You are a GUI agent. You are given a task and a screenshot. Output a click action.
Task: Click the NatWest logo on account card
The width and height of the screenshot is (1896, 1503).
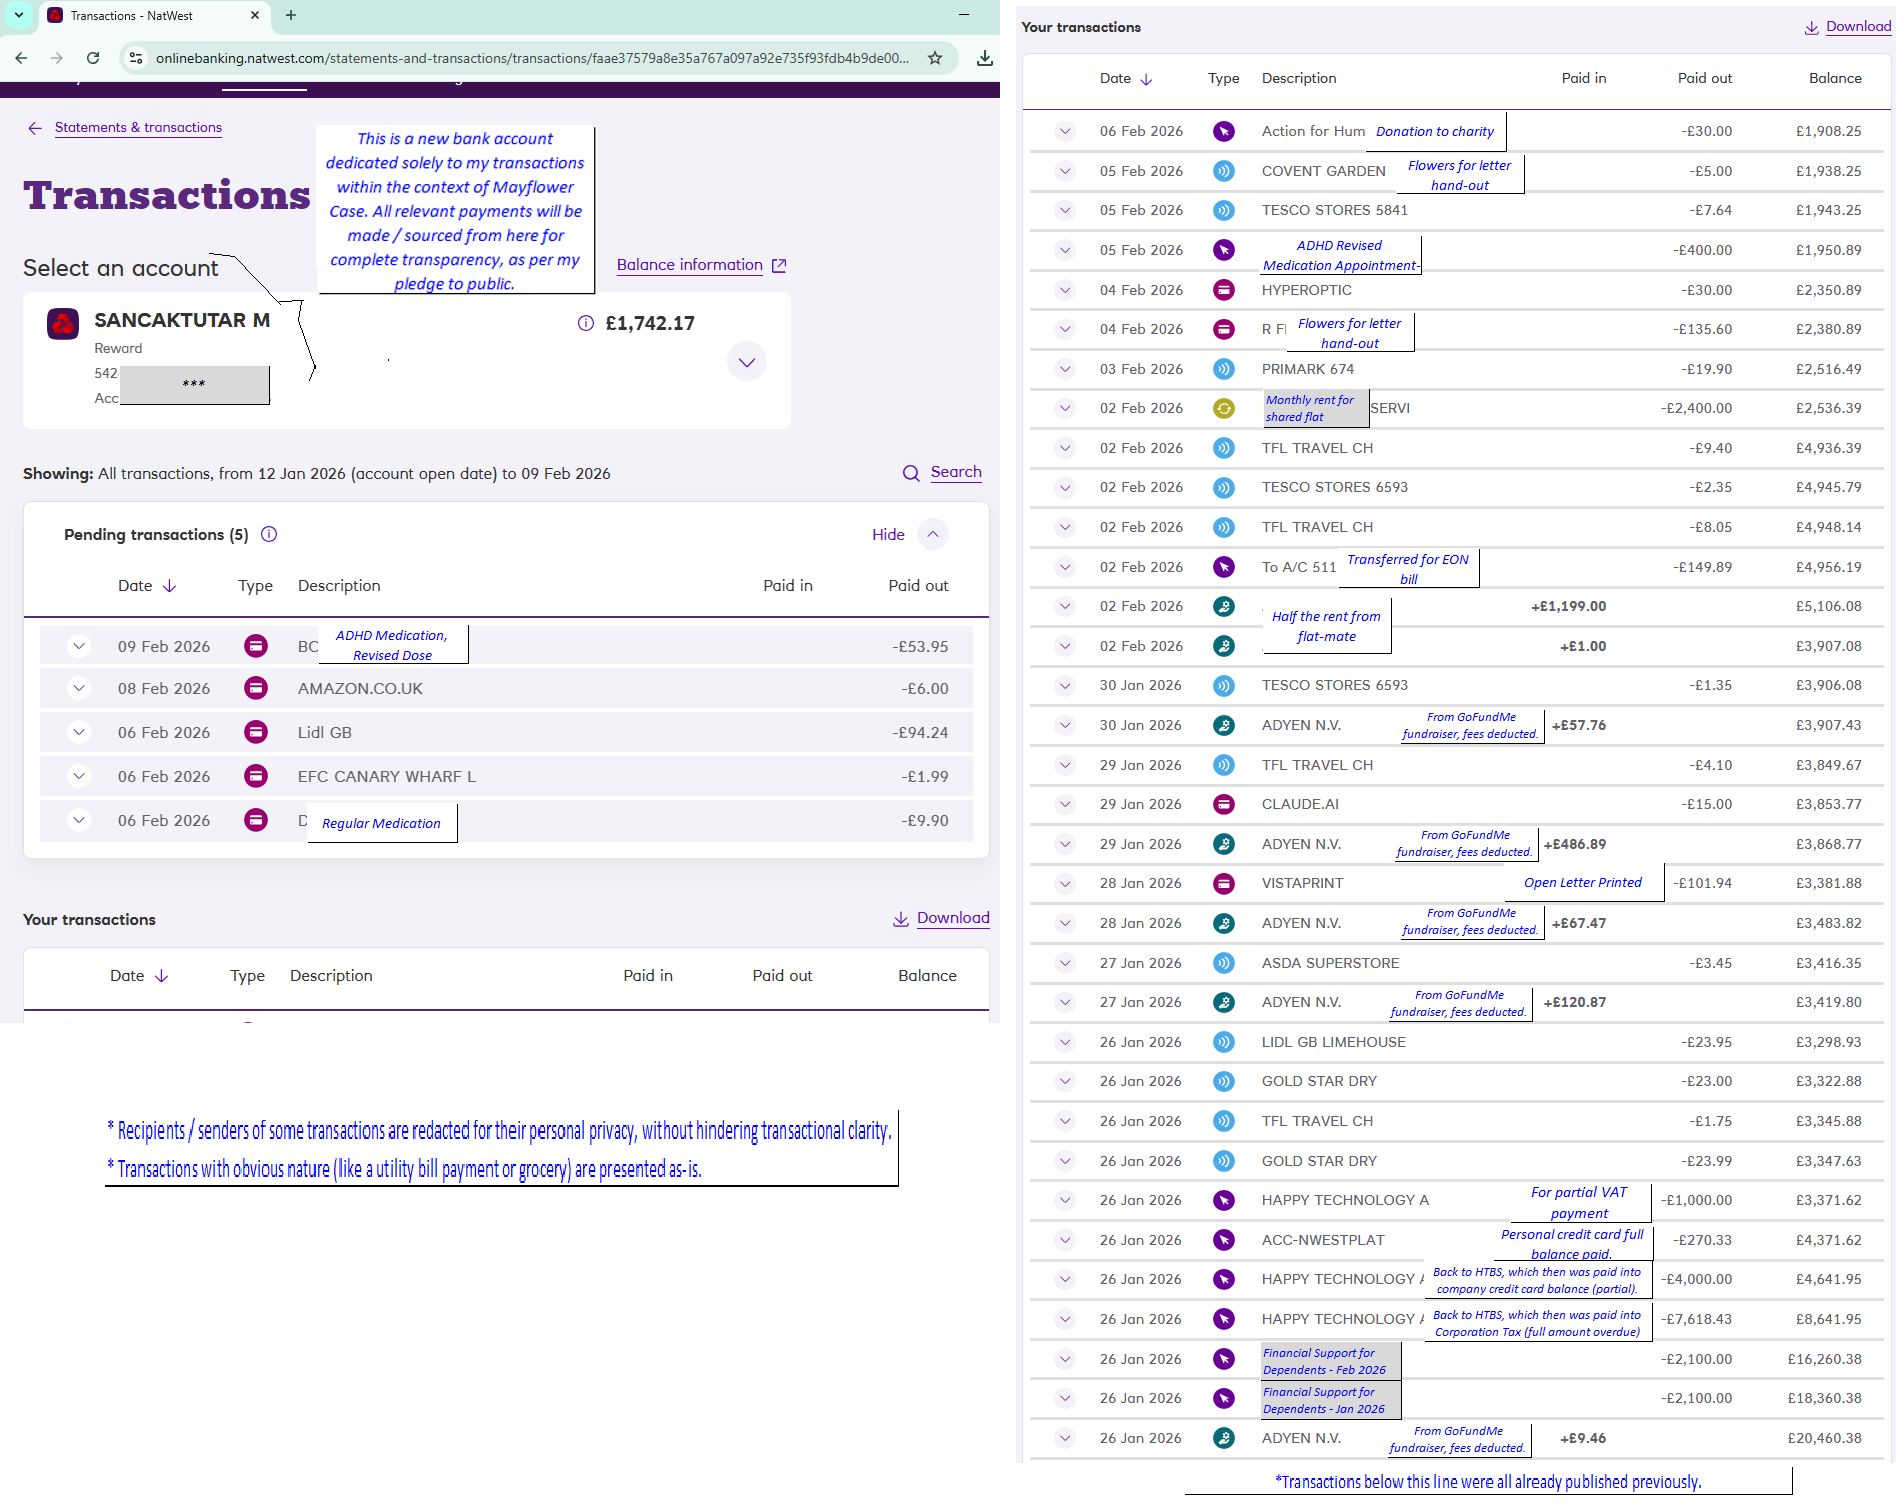coord(63,324)
